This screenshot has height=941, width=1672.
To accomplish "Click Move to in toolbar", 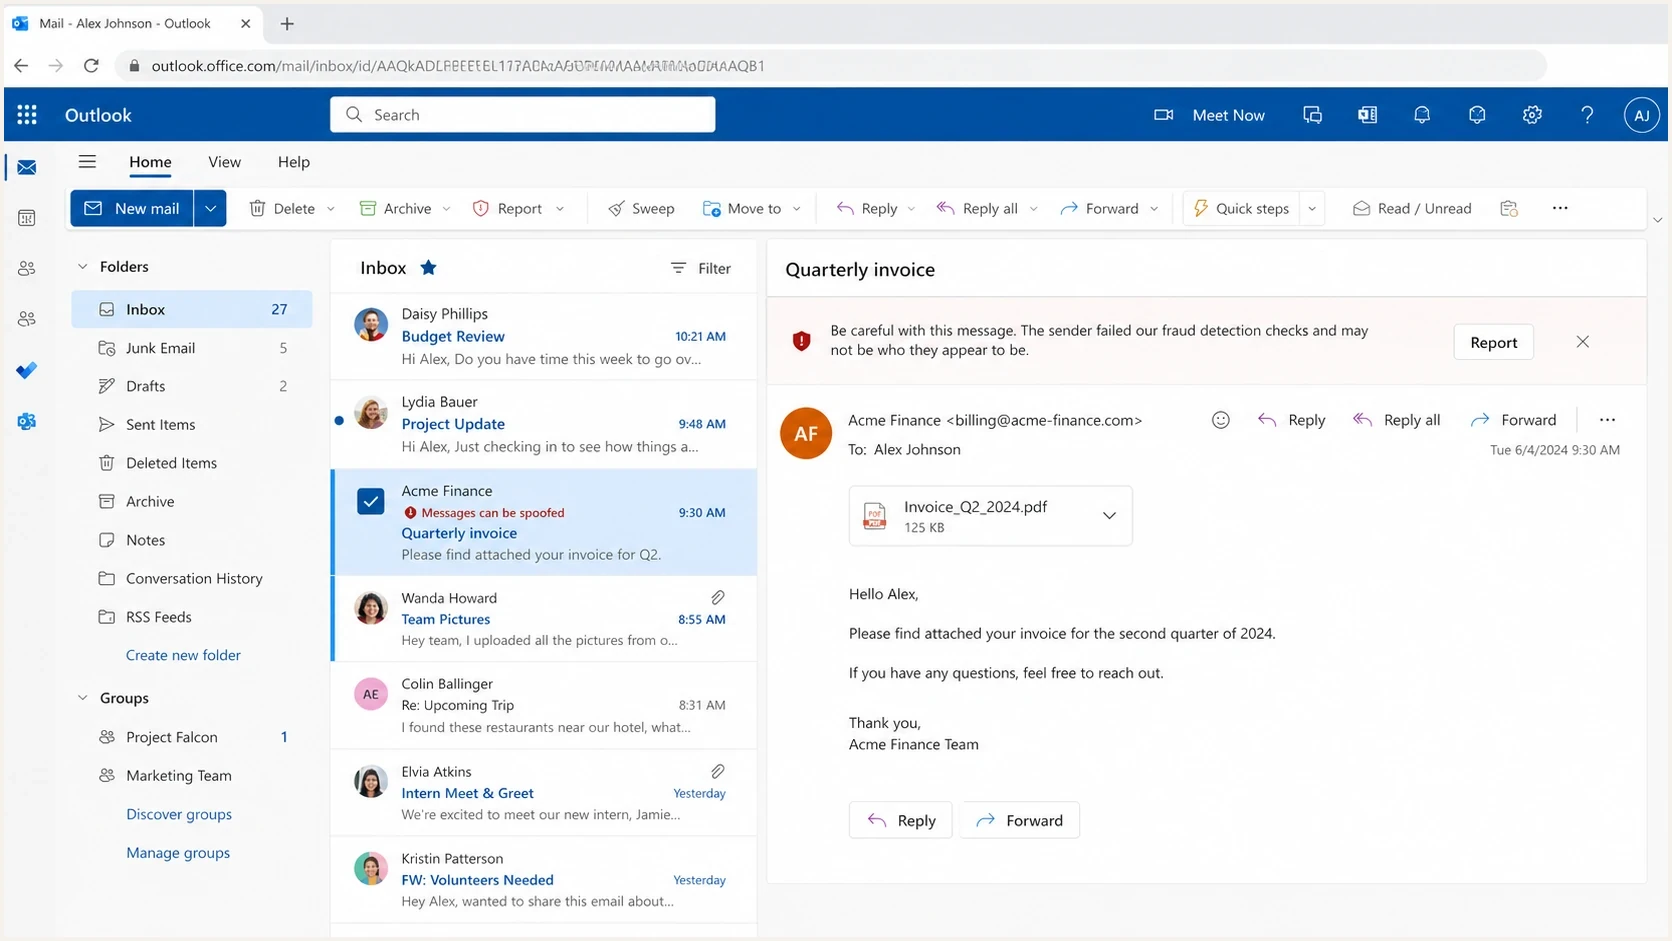I will pyautogui.click(x=742, y=208).
